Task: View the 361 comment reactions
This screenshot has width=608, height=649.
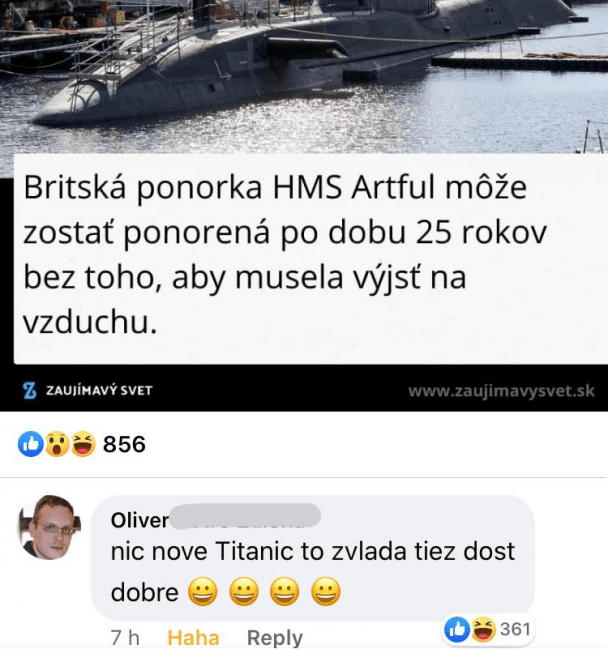Action: pos(515,630)
